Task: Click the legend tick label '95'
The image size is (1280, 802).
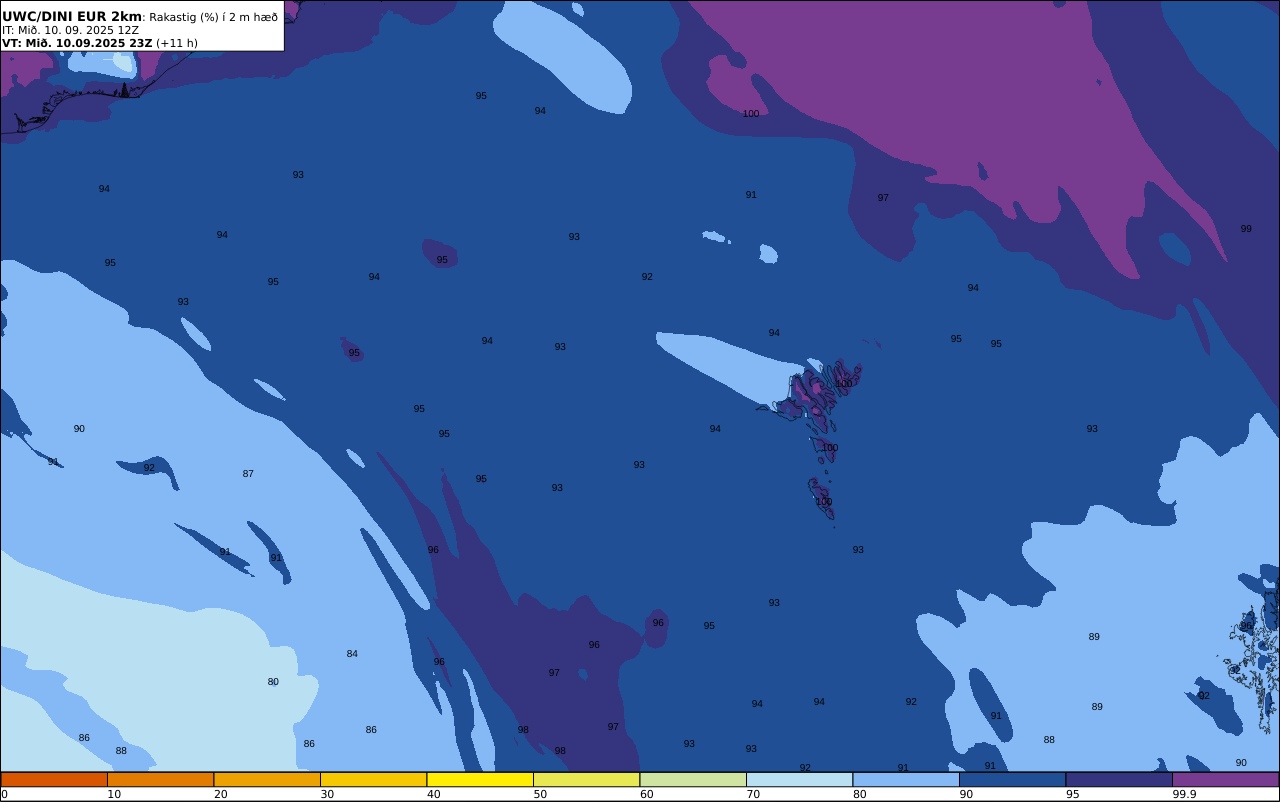Action: tap(1073, 794)
